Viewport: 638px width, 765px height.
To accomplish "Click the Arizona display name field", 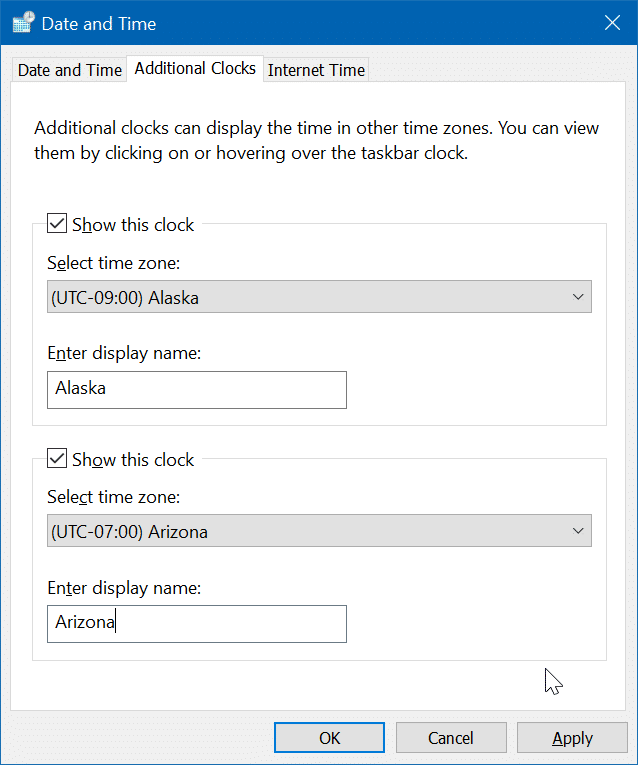I will [197, 624].
